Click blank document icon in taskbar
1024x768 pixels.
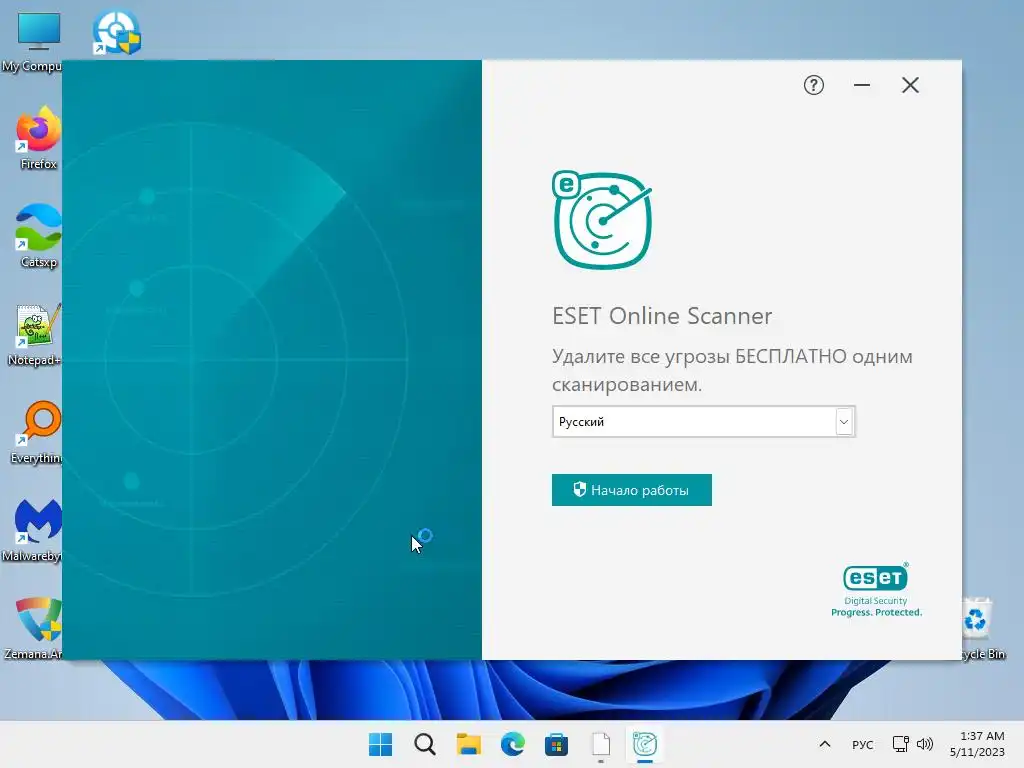601,744
